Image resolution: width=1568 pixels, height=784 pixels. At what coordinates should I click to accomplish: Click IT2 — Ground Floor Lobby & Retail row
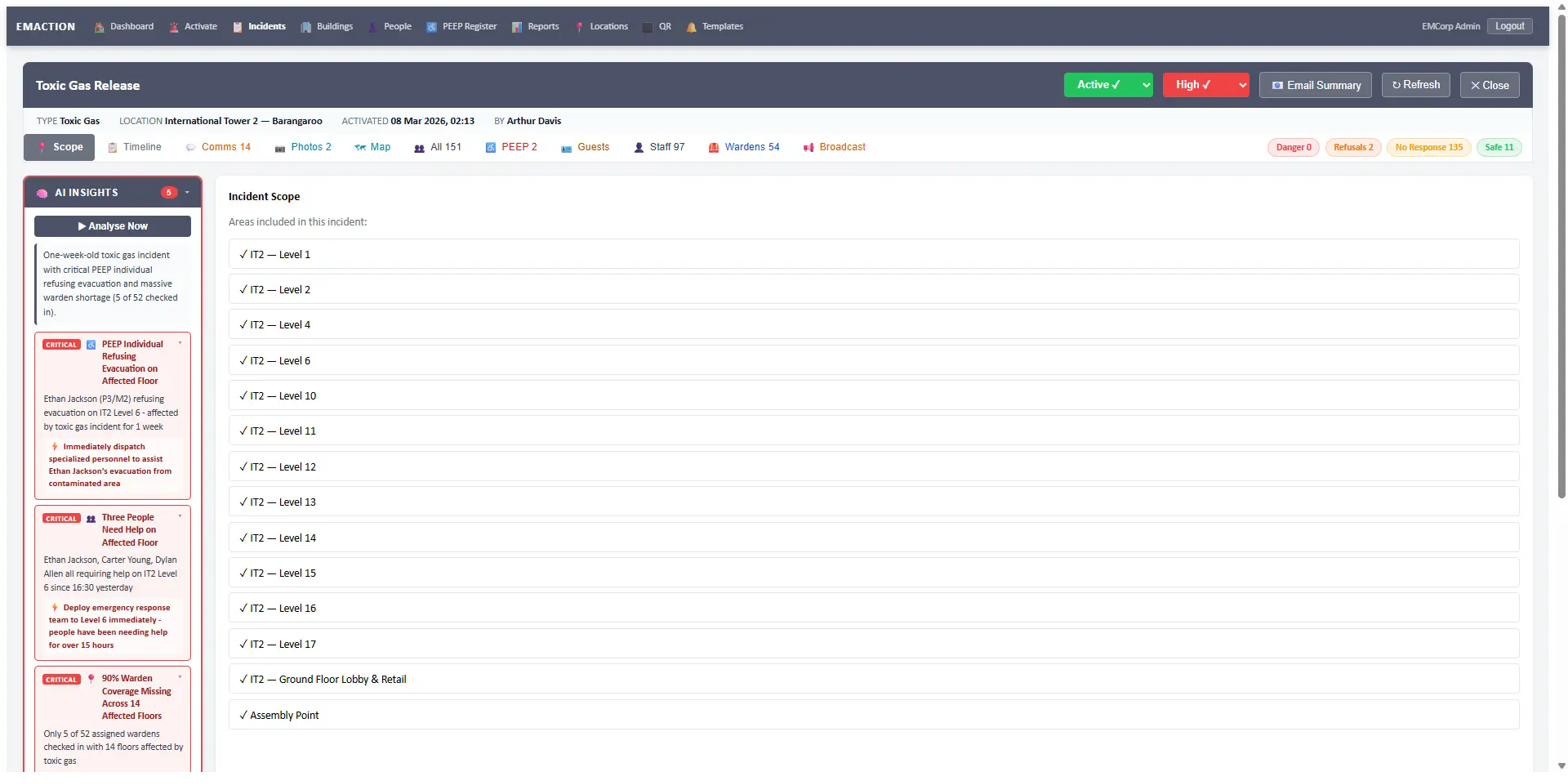click(873, 679)
